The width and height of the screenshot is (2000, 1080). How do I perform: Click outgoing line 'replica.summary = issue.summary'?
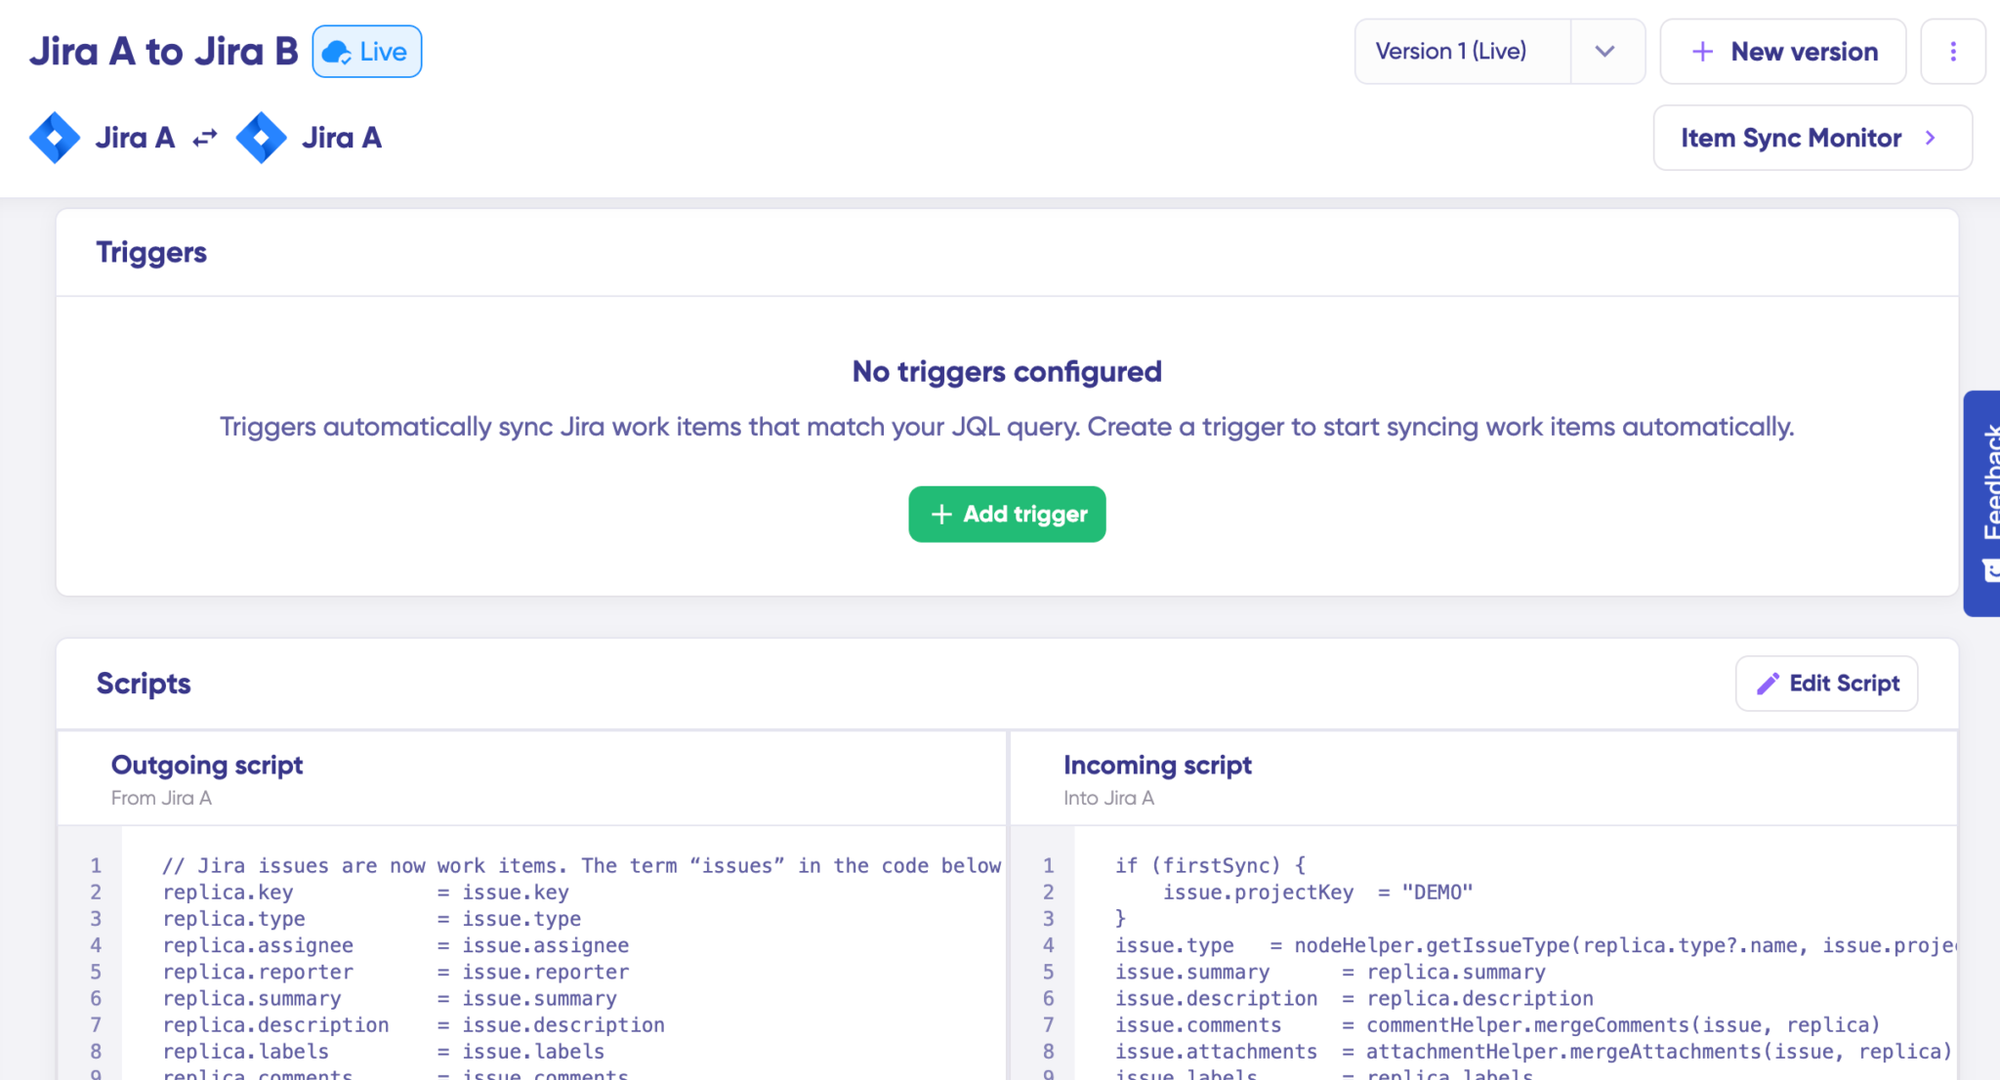(x=390, y=998)
